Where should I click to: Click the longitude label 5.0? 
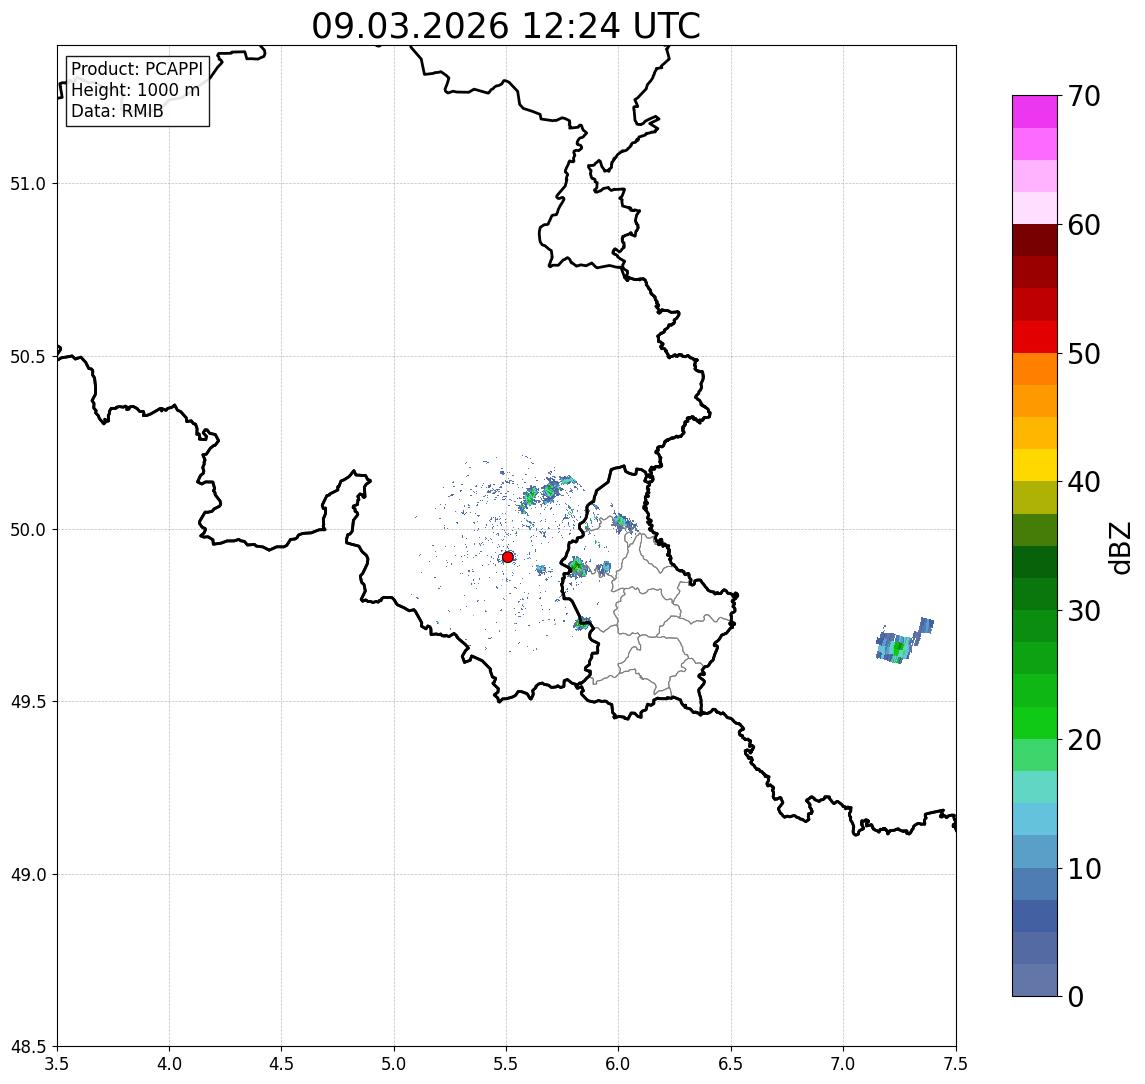click(x=394, y=1064)
